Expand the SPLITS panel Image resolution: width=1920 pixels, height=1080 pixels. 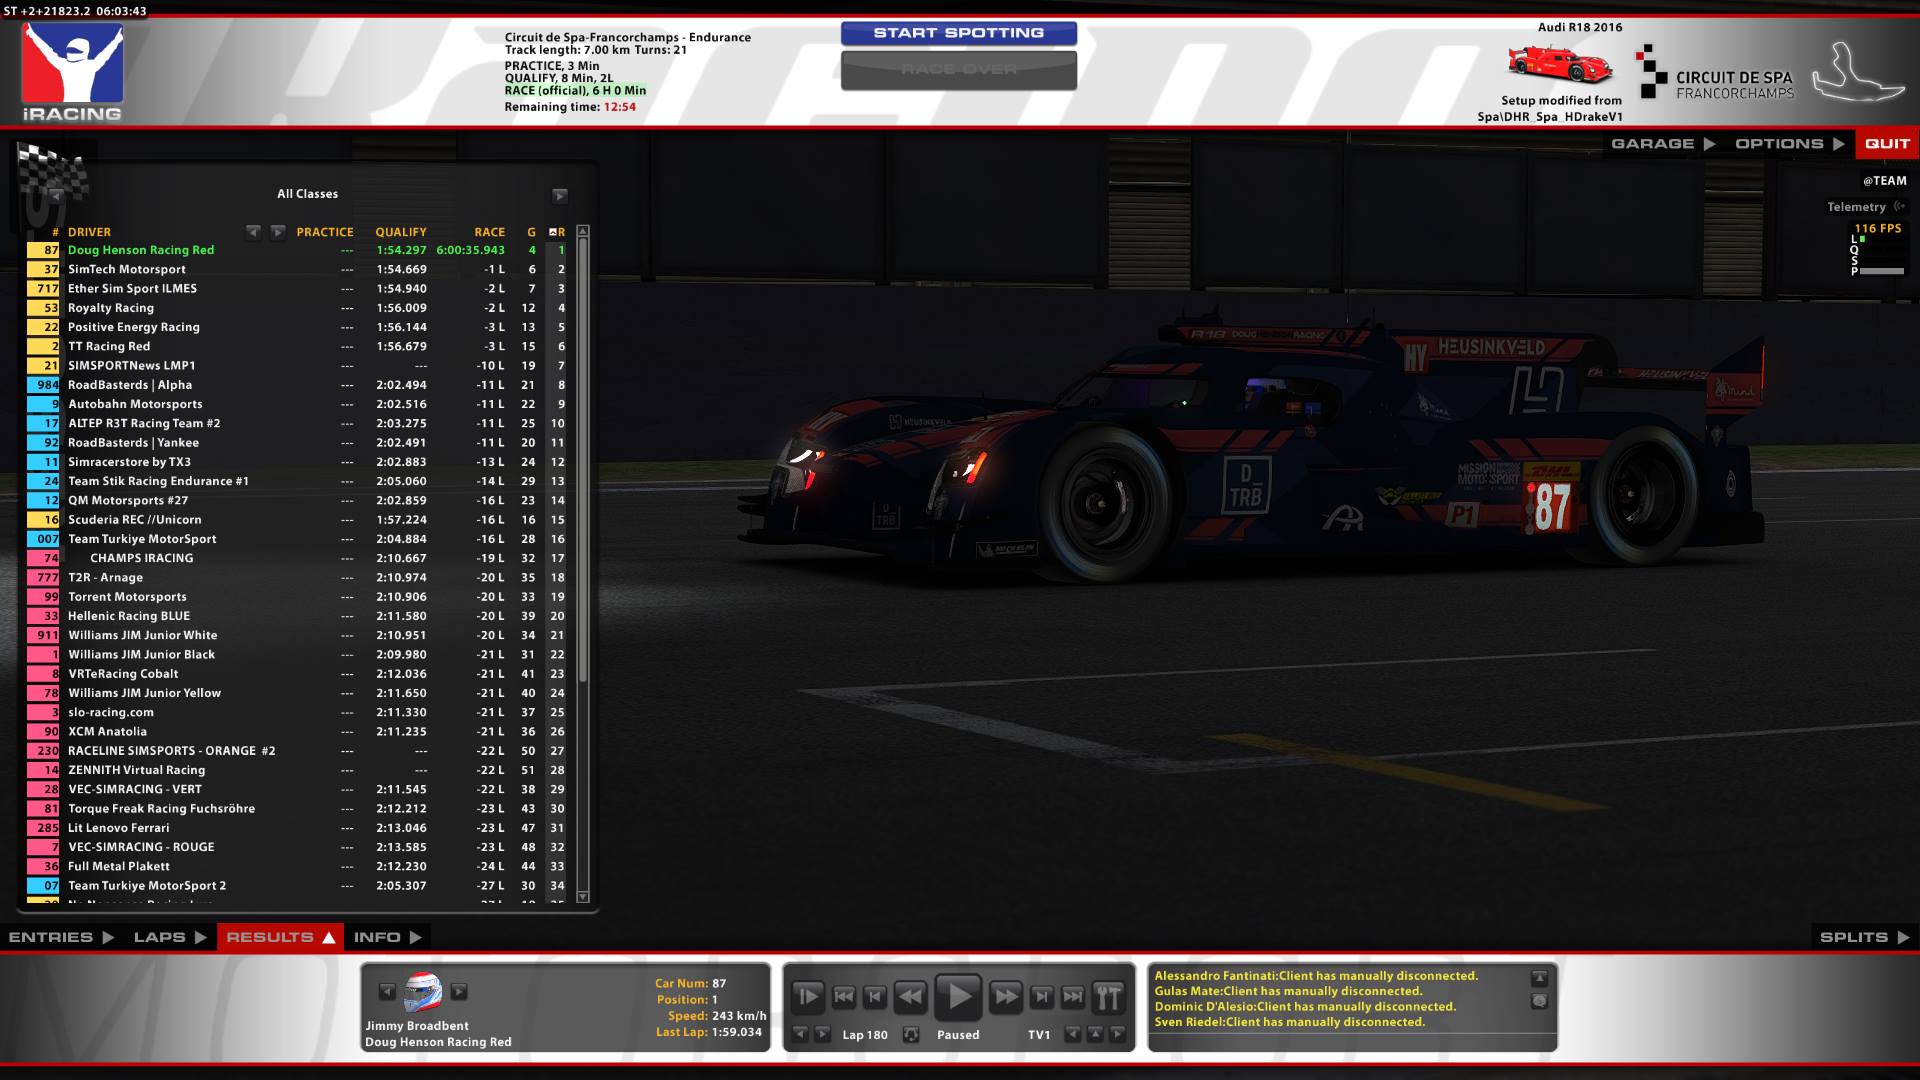coord(1865,937)
